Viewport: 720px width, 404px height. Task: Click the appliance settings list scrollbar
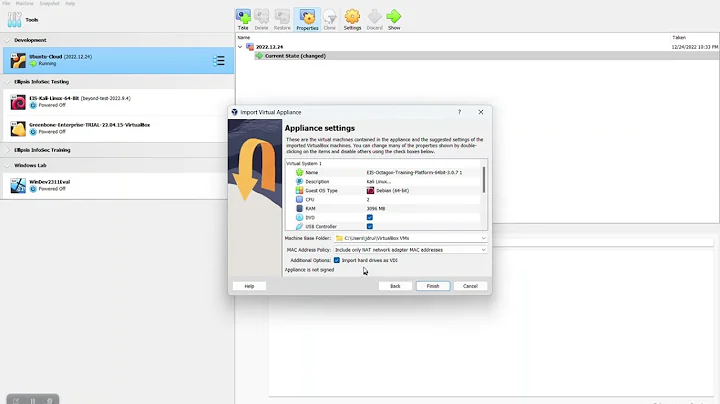click(484, 180)
